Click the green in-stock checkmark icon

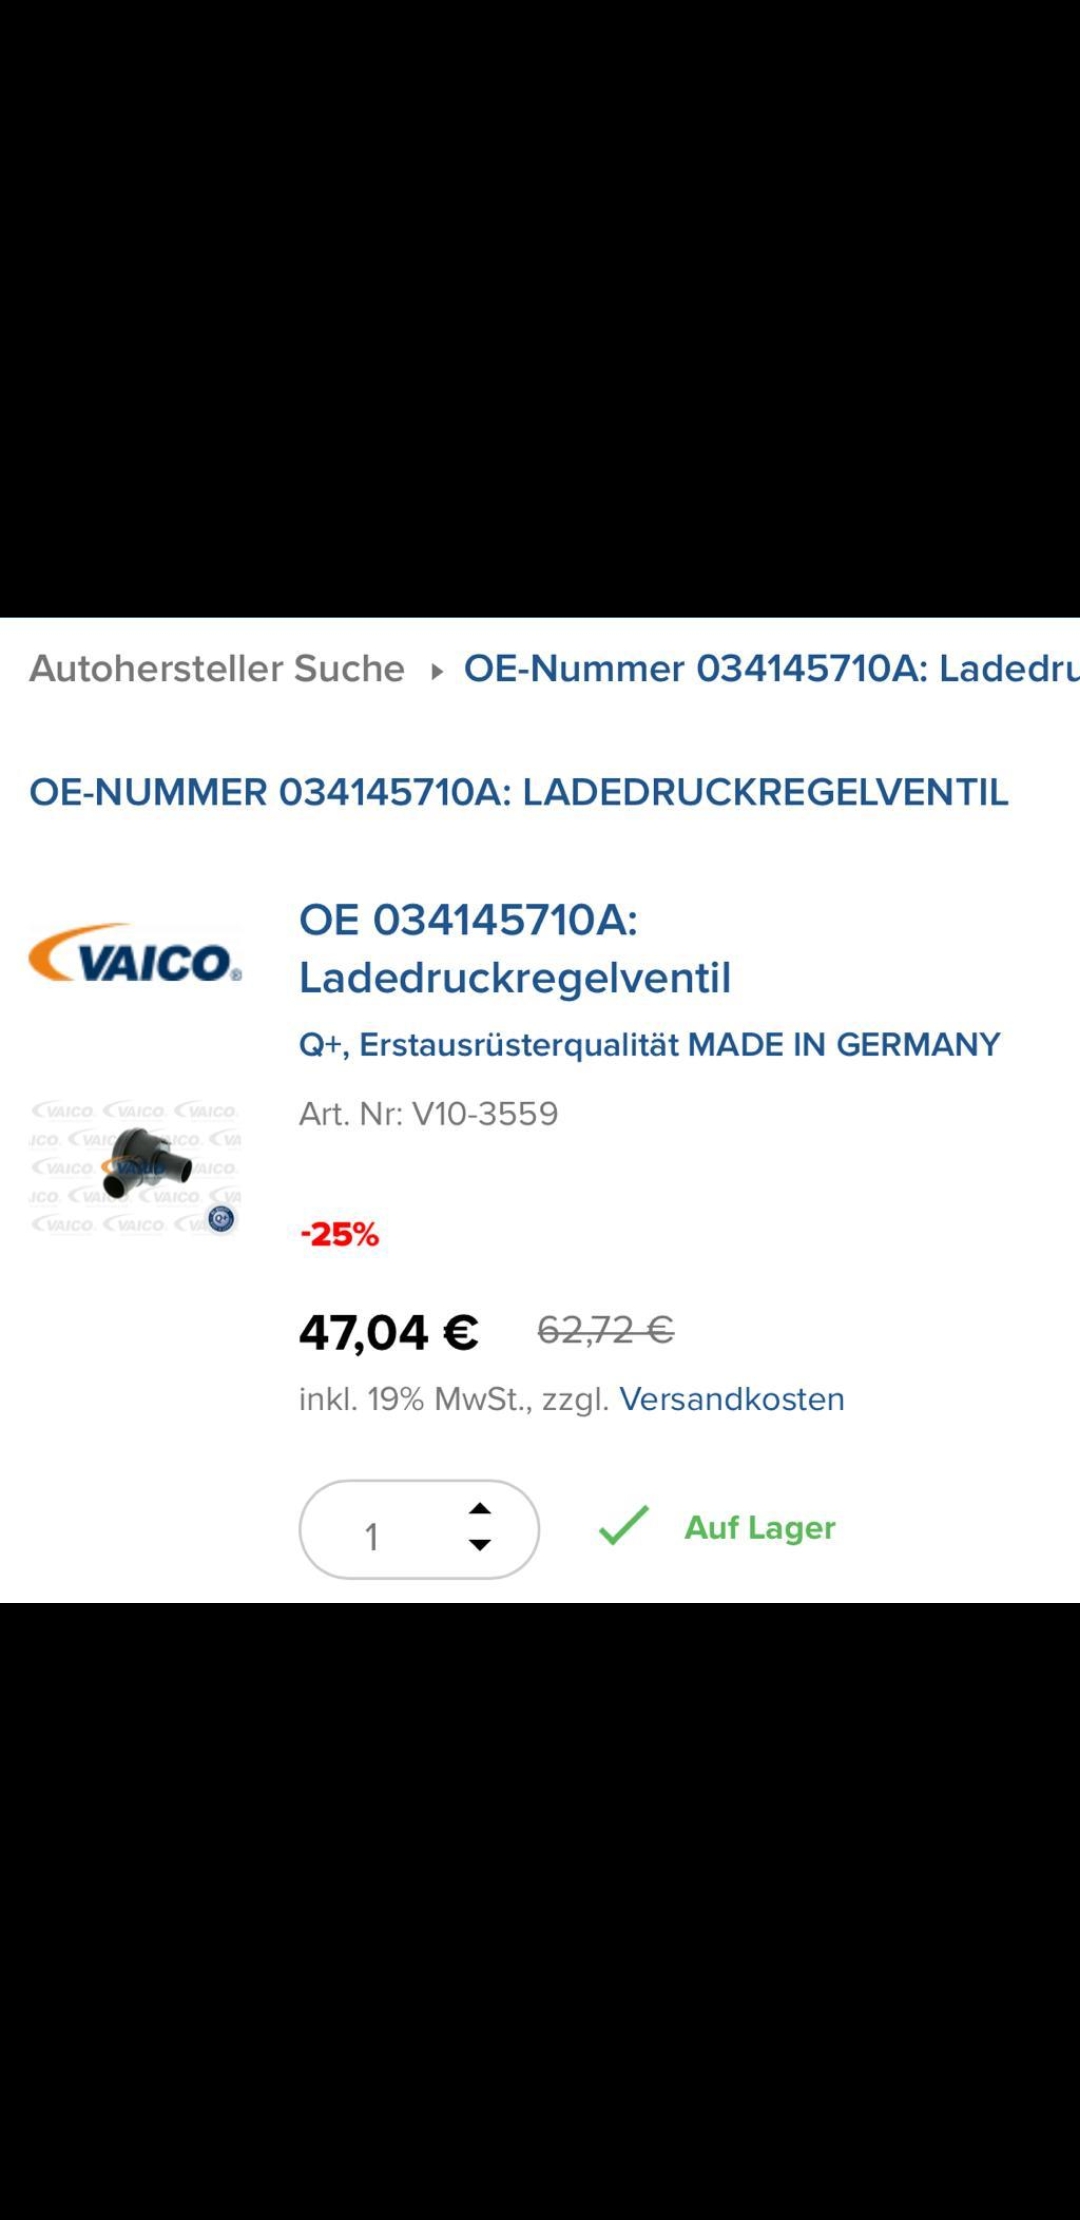(624, 1526)
